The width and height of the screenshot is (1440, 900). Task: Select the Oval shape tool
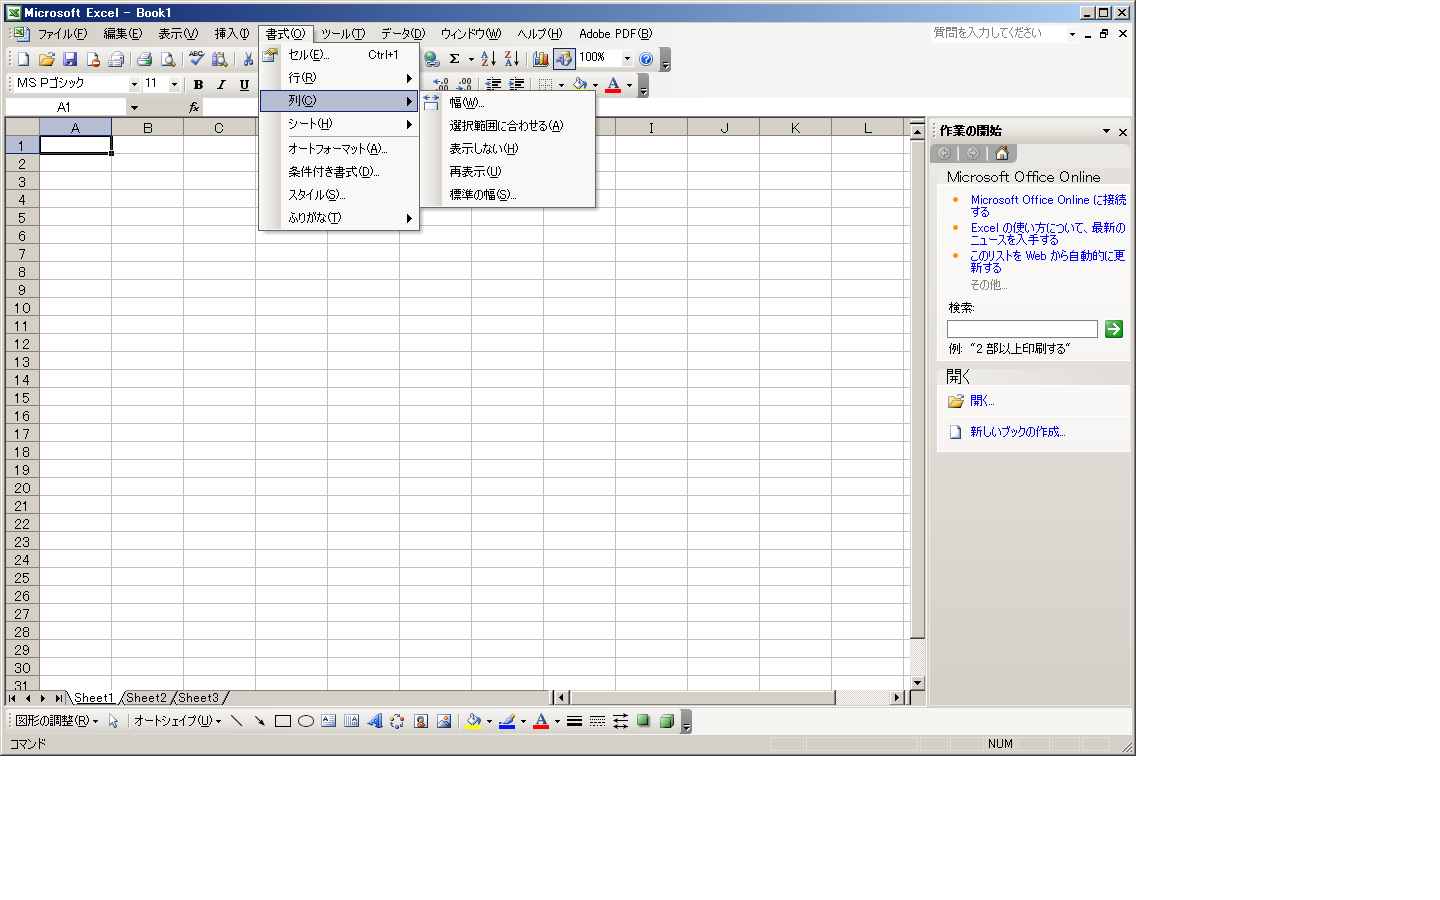[306, 721]
